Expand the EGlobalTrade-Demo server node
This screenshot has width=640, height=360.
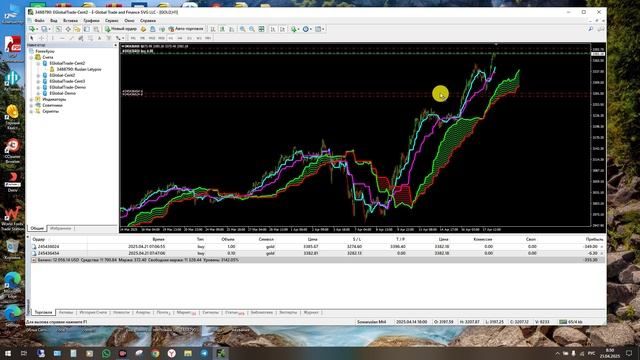tap(38, 87)
